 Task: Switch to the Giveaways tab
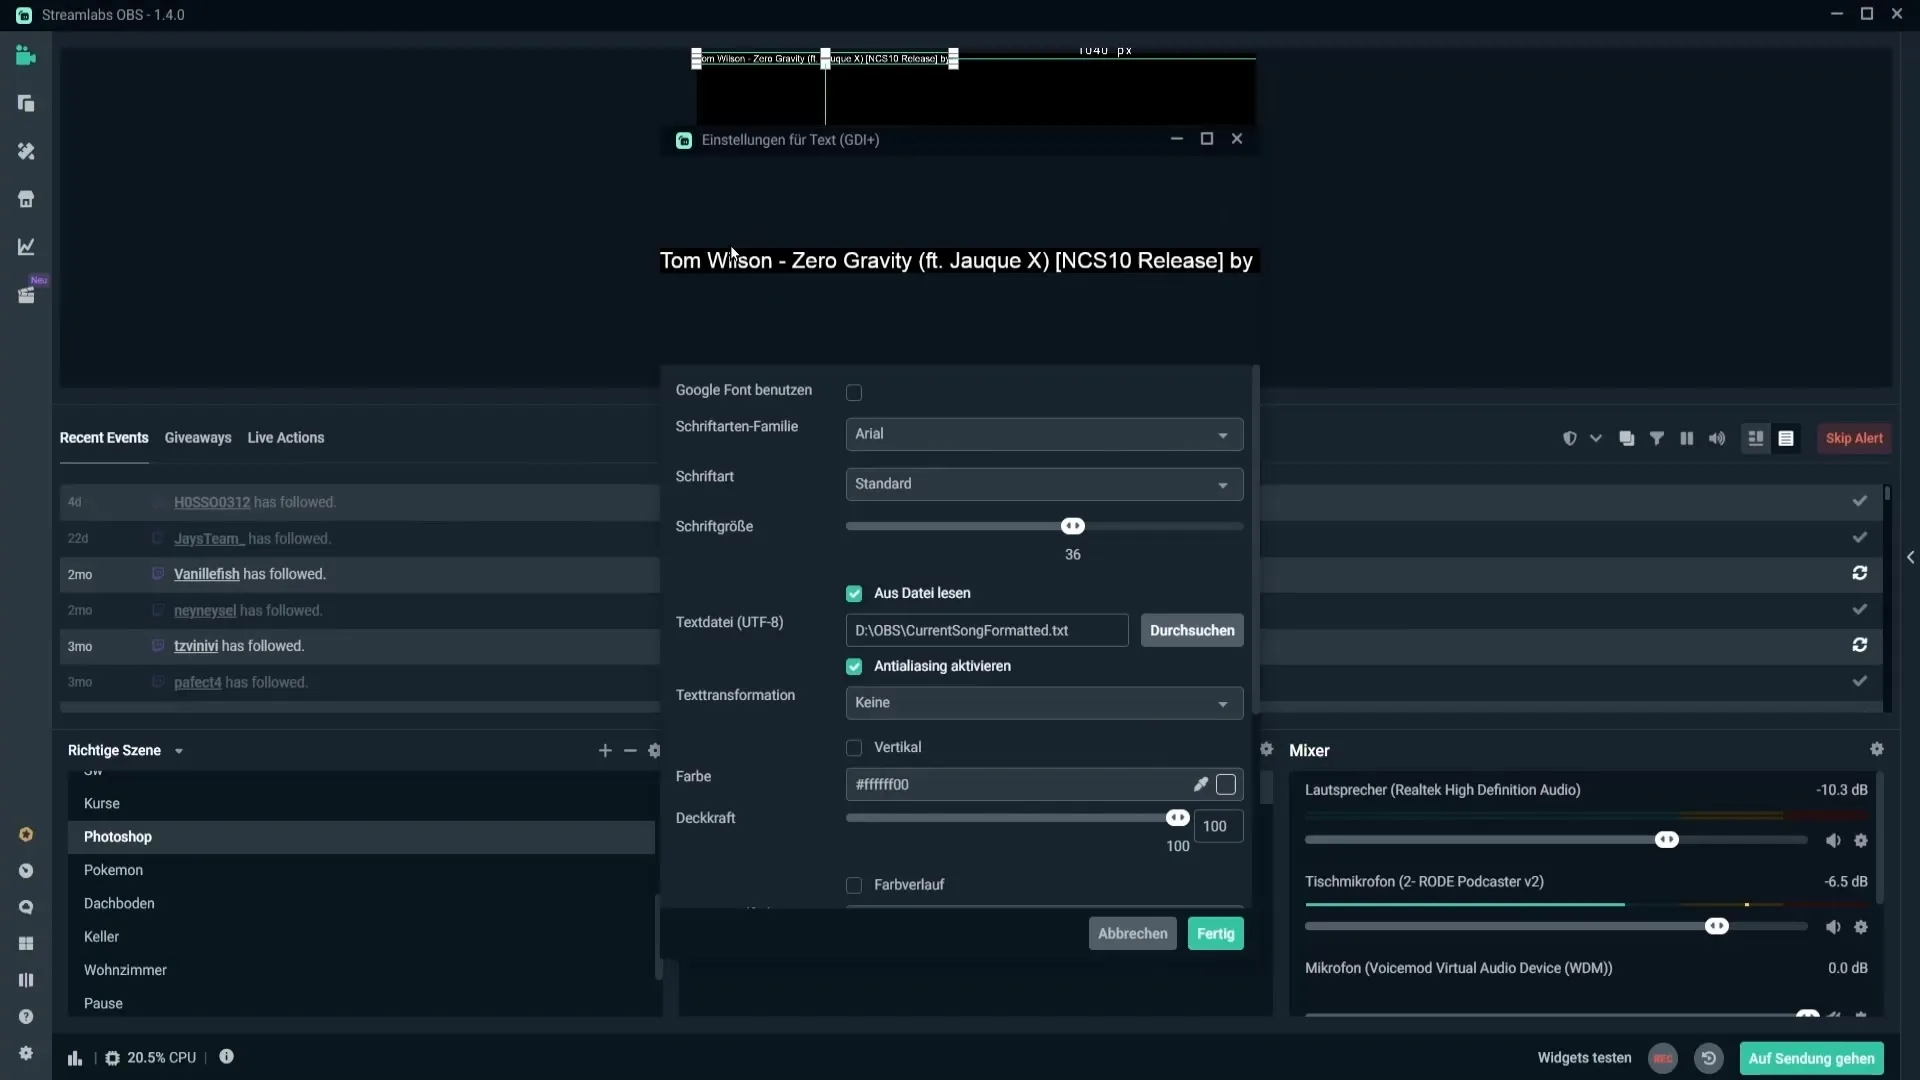click(x=198, y=438)
